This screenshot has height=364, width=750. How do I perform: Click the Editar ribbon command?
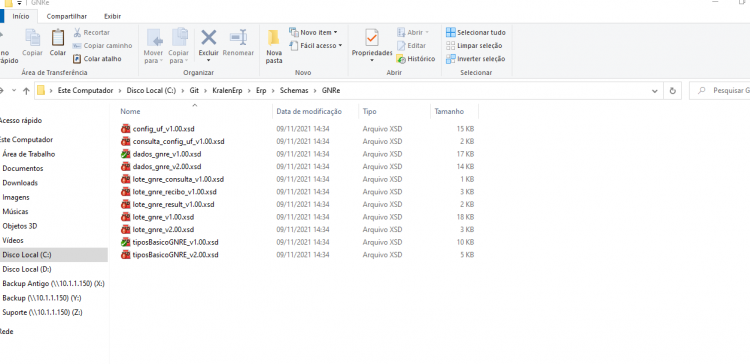coord(411,45)
